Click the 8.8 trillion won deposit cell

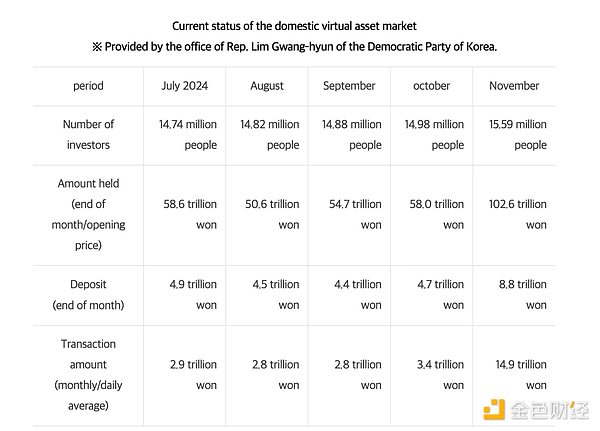[x=516, y=294]
